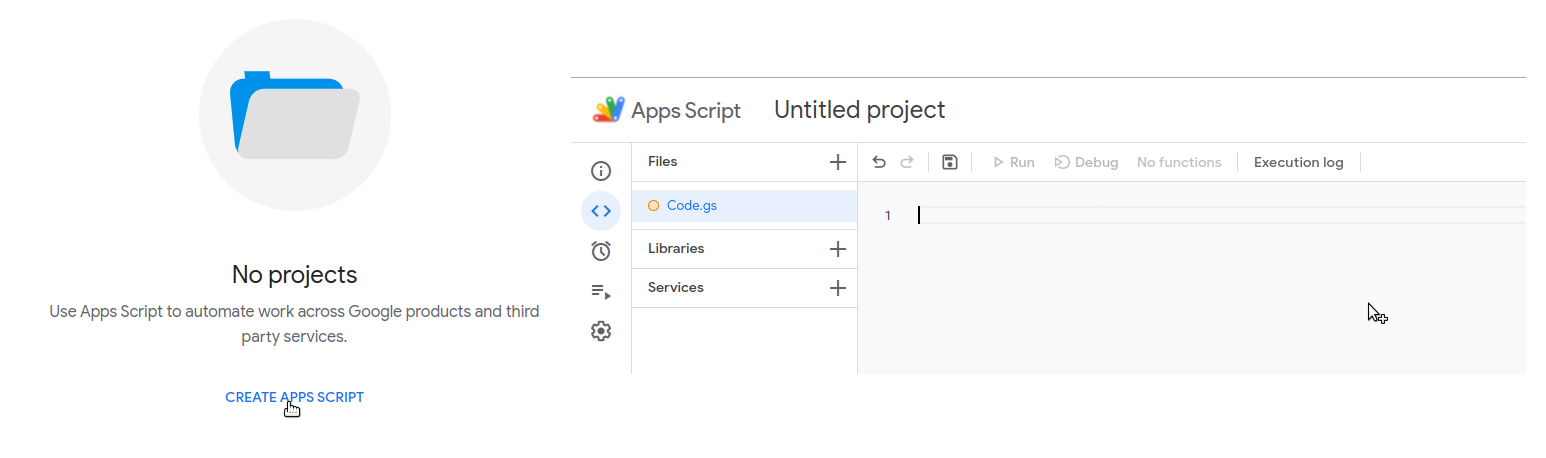Click the Redo arrow in toolbar
The image size is (1546, 458).
907,162
